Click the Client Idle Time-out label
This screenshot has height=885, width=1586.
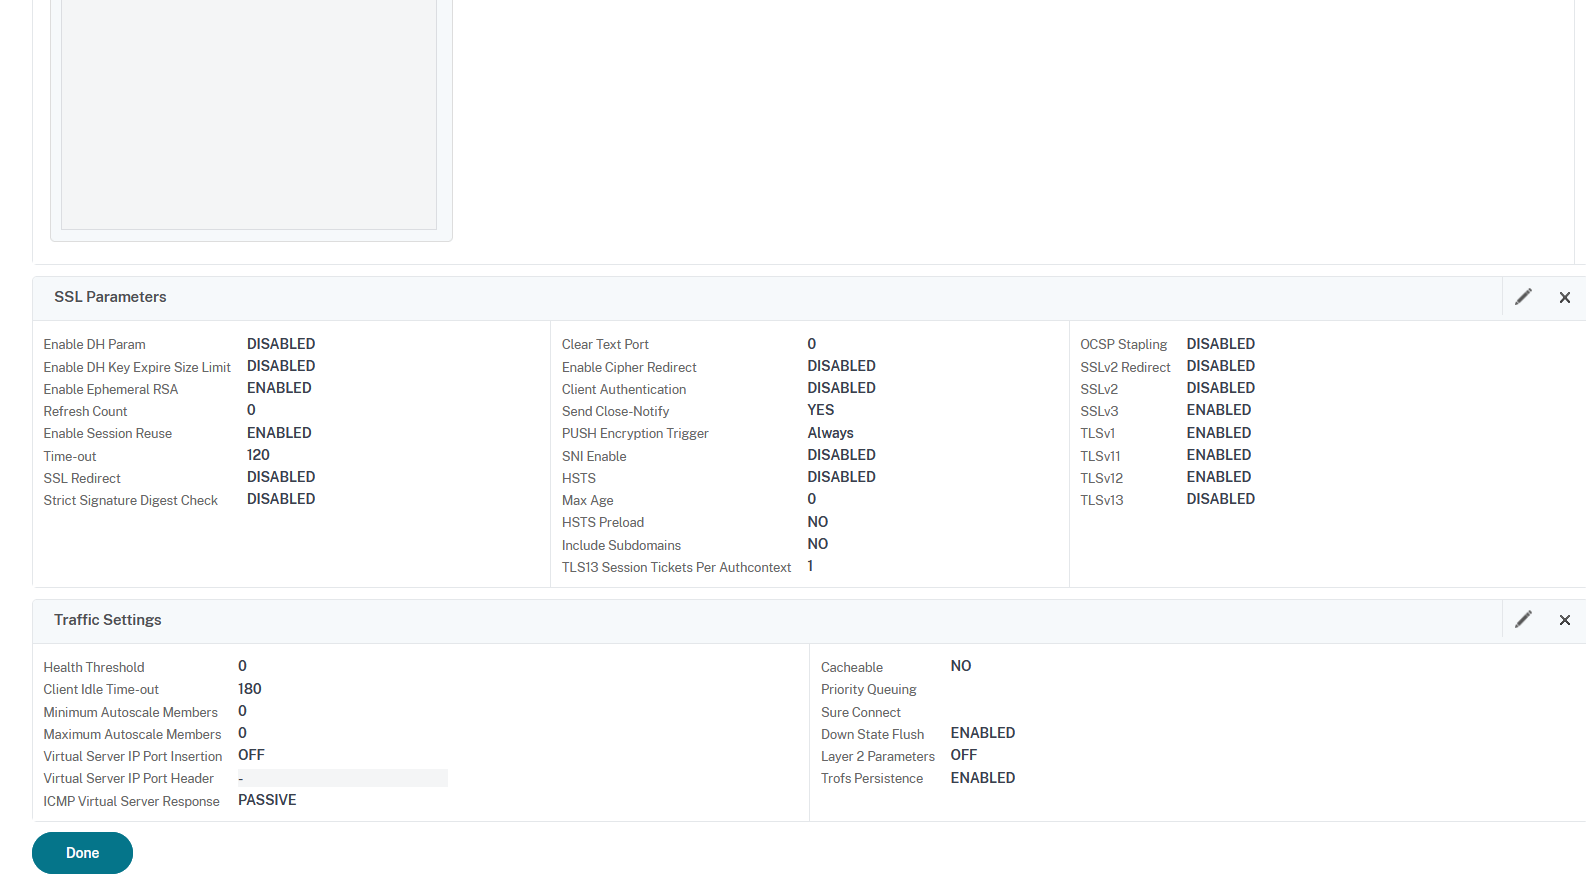[101, 690]
